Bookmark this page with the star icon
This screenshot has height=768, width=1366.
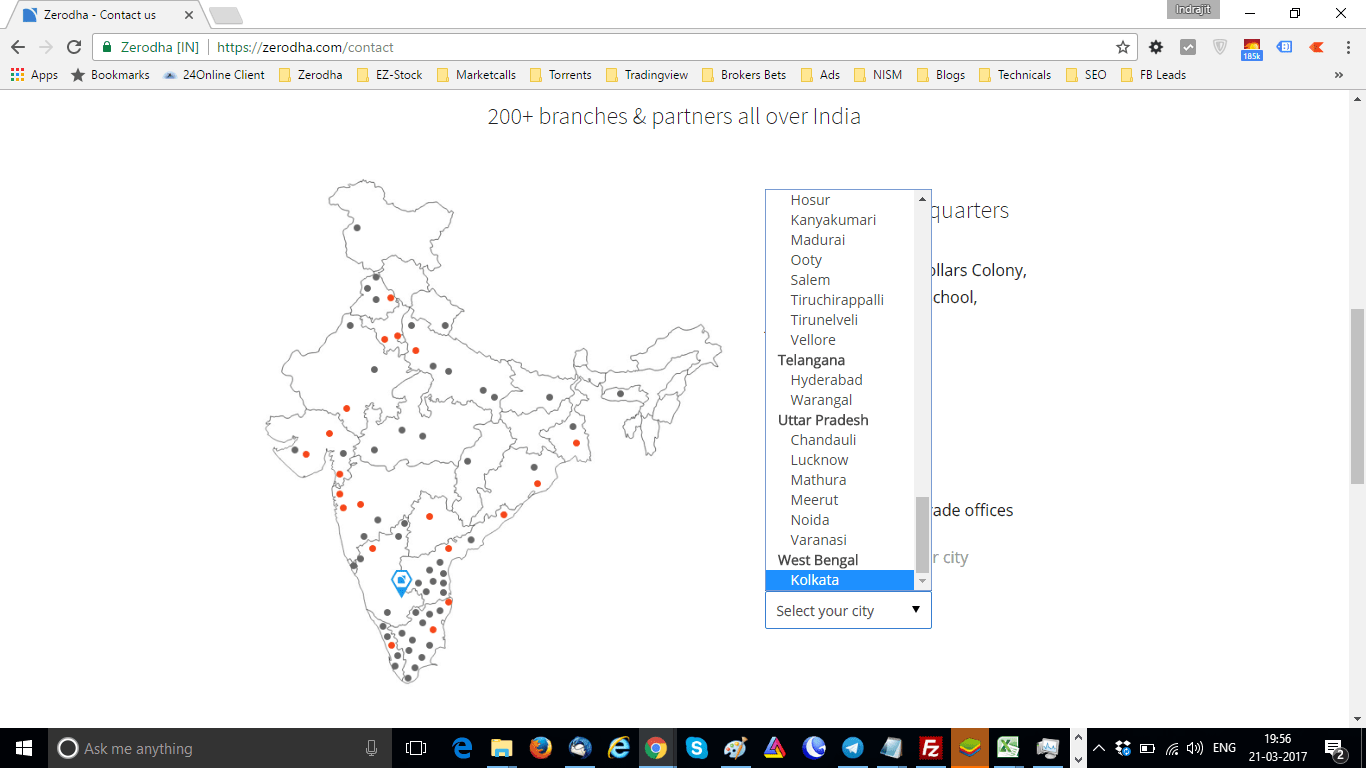(x=1123, y=47)
